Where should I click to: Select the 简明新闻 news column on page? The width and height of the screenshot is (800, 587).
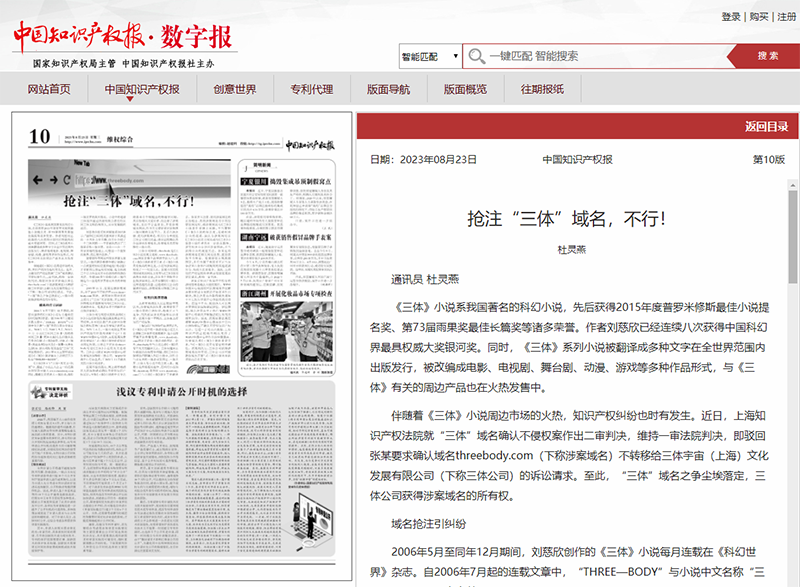click(287, 268)
